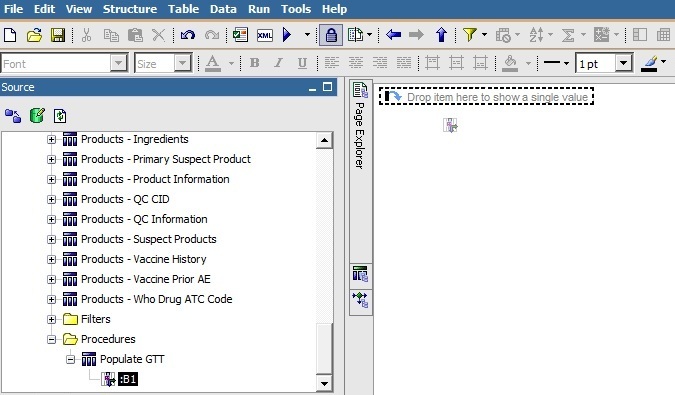Click the New document icon
Image resolution: width=675 pixels, height=395 pixels.
[x=10, y=35]
